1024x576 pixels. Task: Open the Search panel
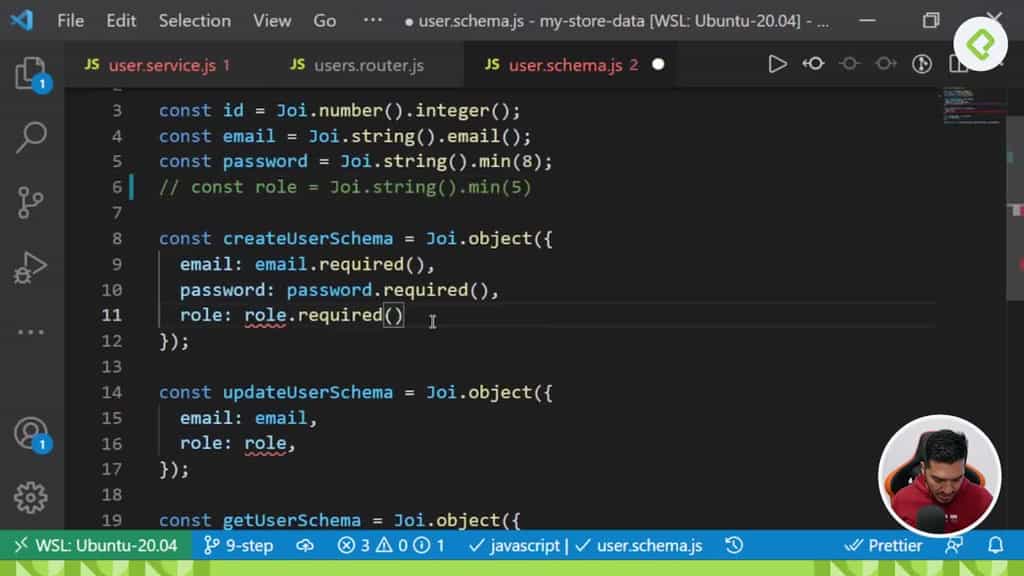click(32, 137)
